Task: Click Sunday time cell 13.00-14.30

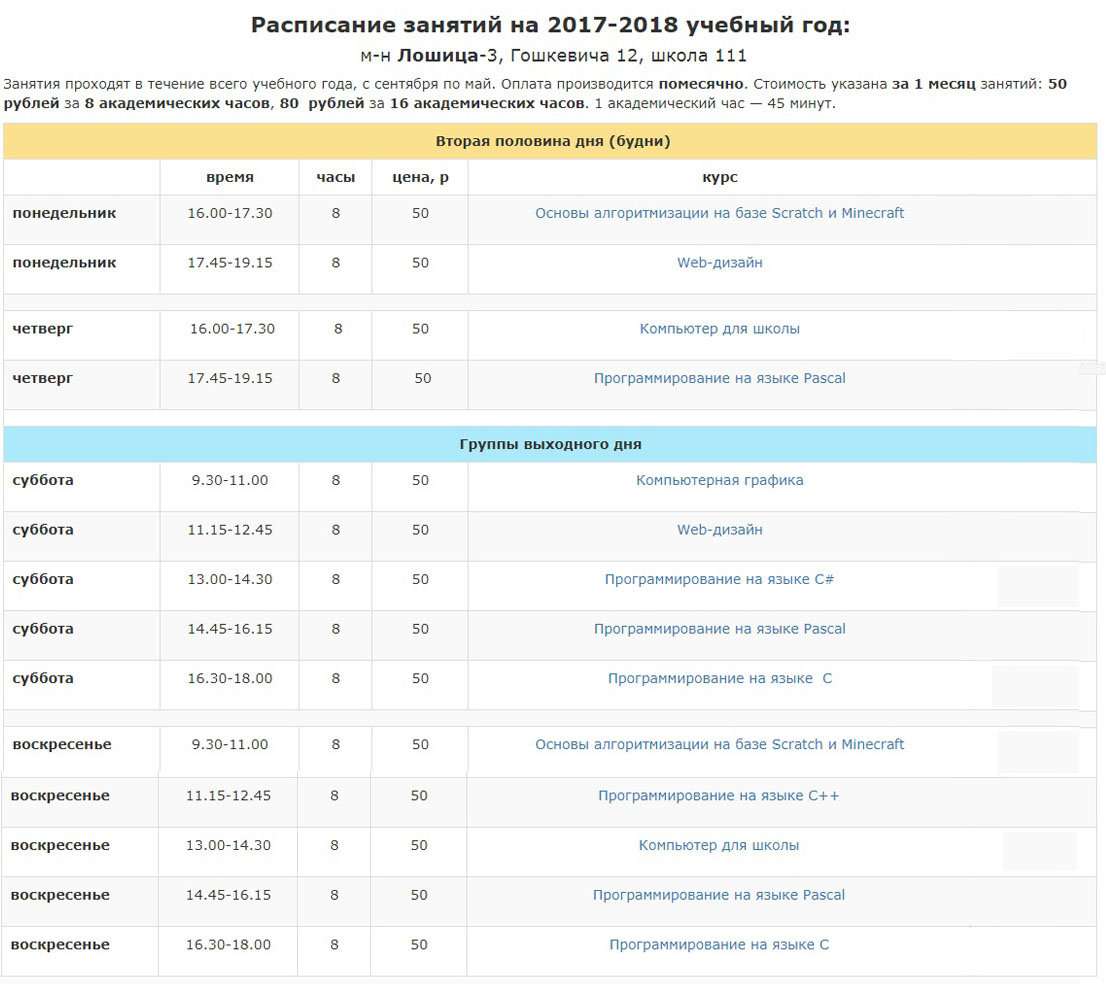Action: coord(229,845)
